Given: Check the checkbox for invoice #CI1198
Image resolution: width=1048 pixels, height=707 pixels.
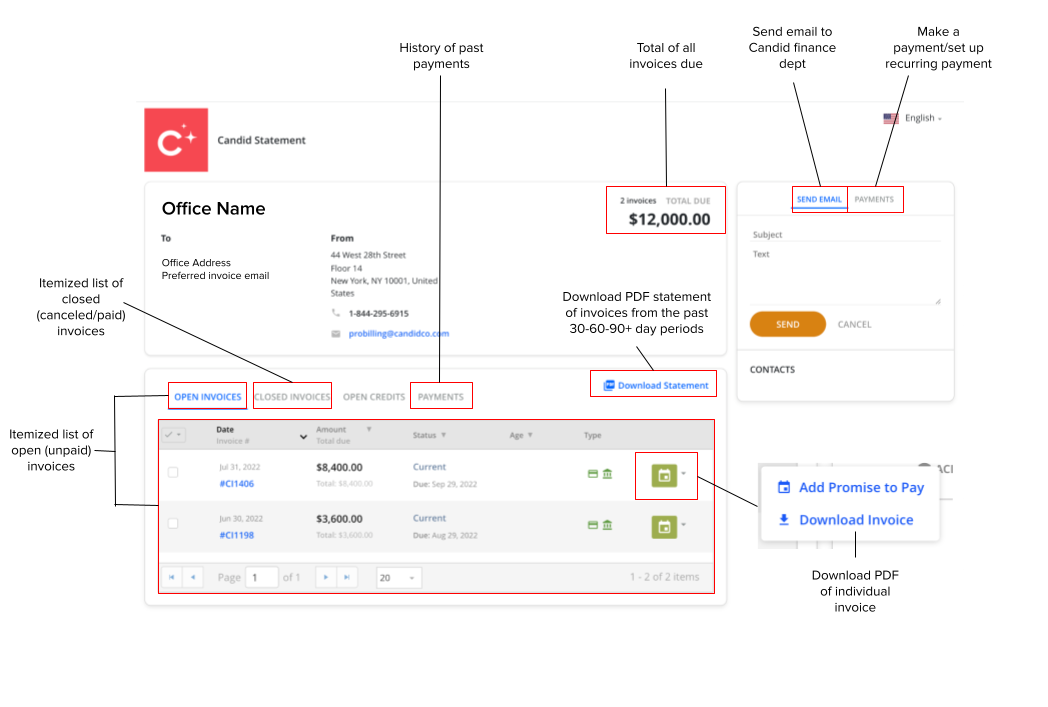Looking at the screenshot, I should pos(172,523).
